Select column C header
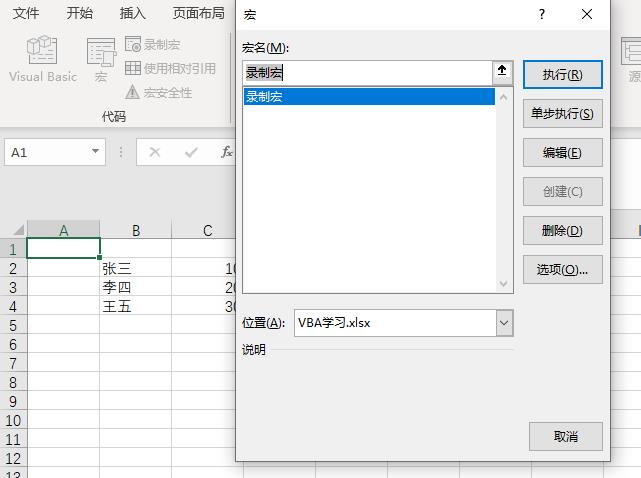Viewport: 641px width, 478px height. click(x=204, y=230)
